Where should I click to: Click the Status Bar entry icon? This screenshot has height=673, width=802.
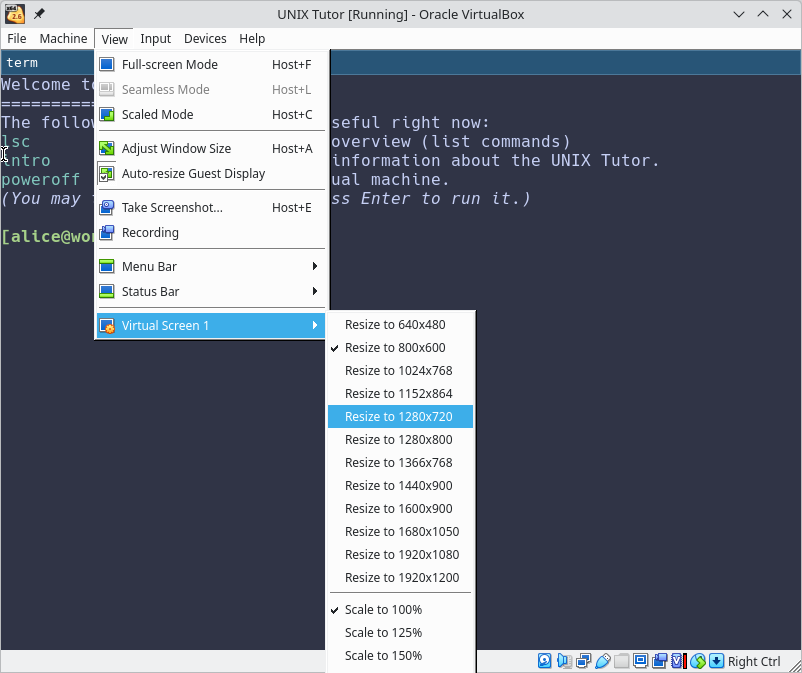106,291
